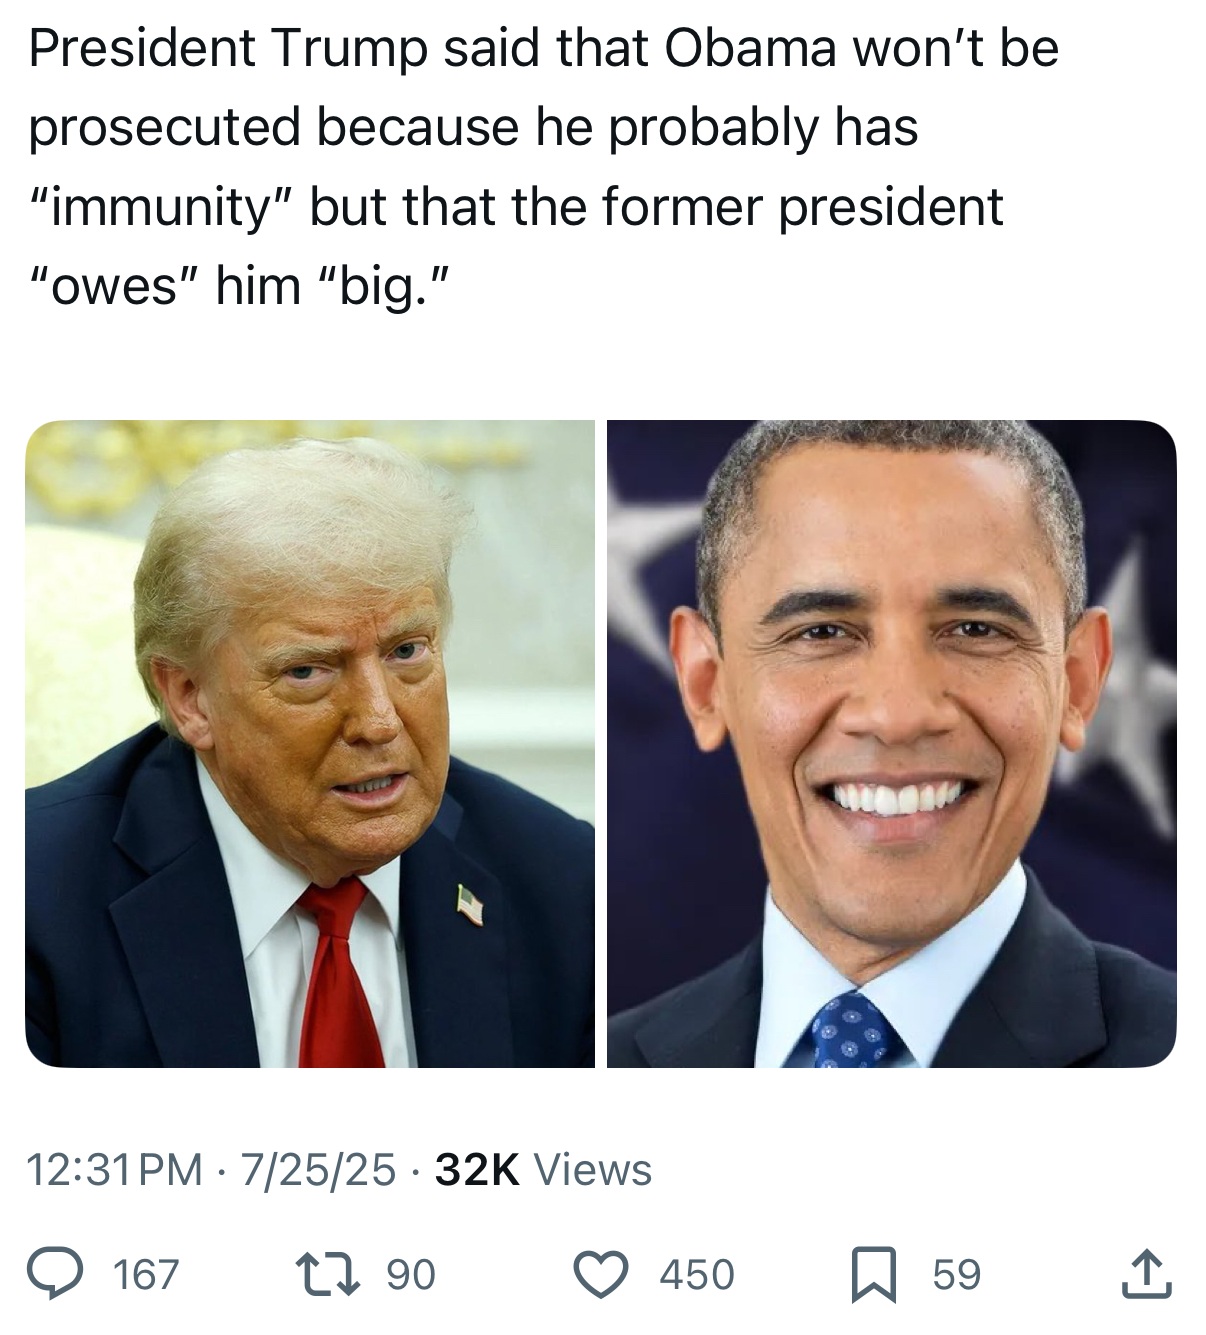Viewport: 1206px width, 1335px height.
Task: Open the share sheet with the upload icon
Action: pos(1146,1274)
